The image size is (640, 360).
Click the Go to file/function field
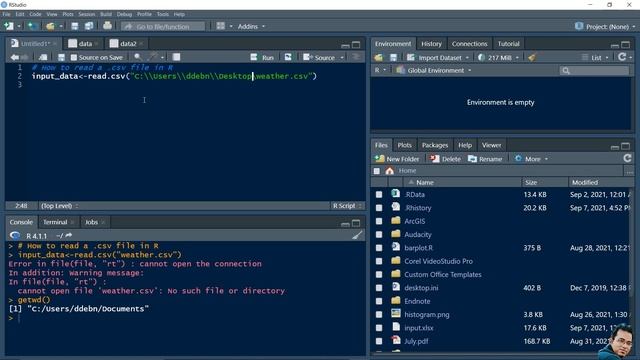coord(163,27)
